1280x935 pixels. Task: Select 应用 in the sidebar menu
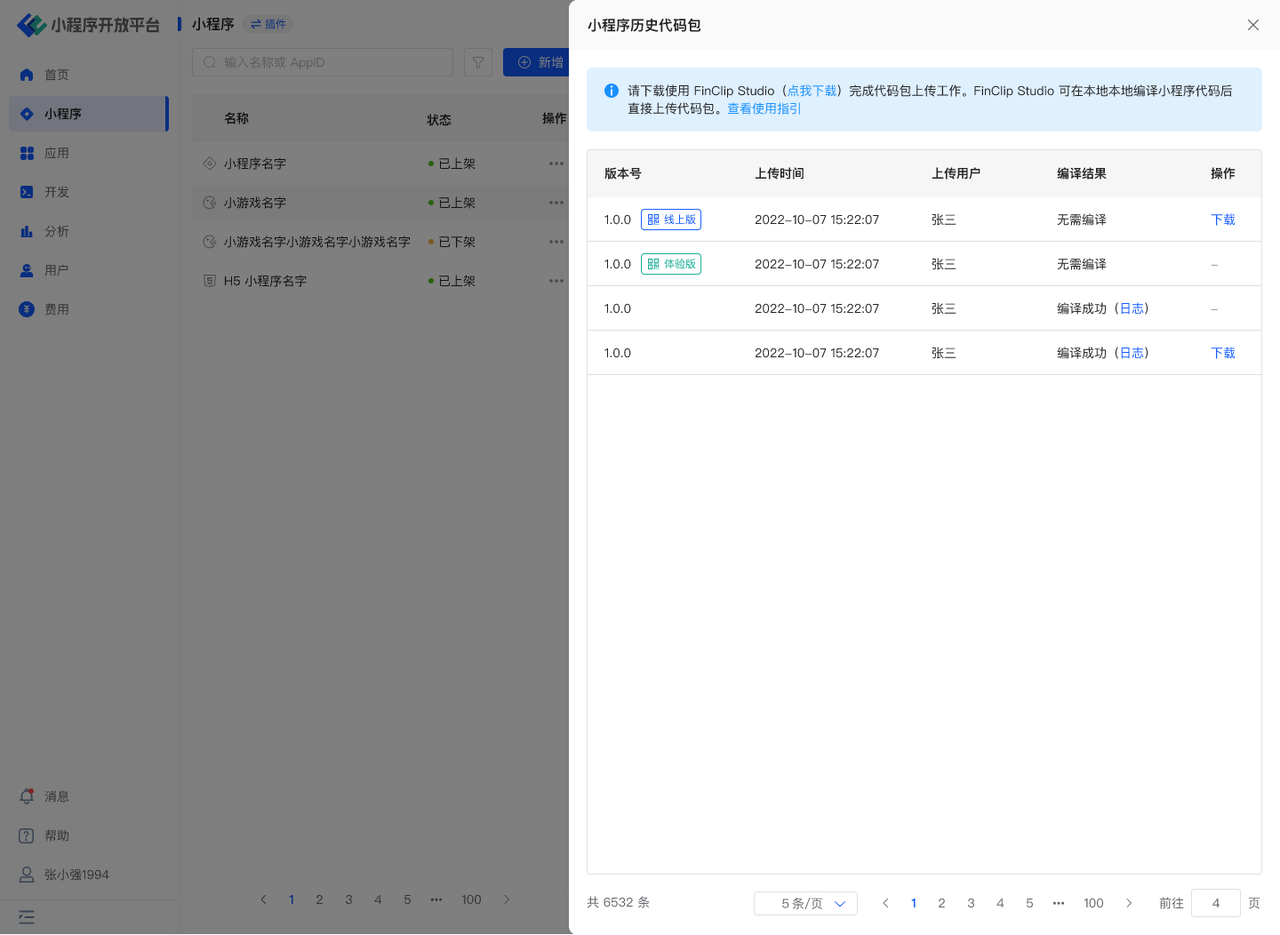(x=57, y=153)
